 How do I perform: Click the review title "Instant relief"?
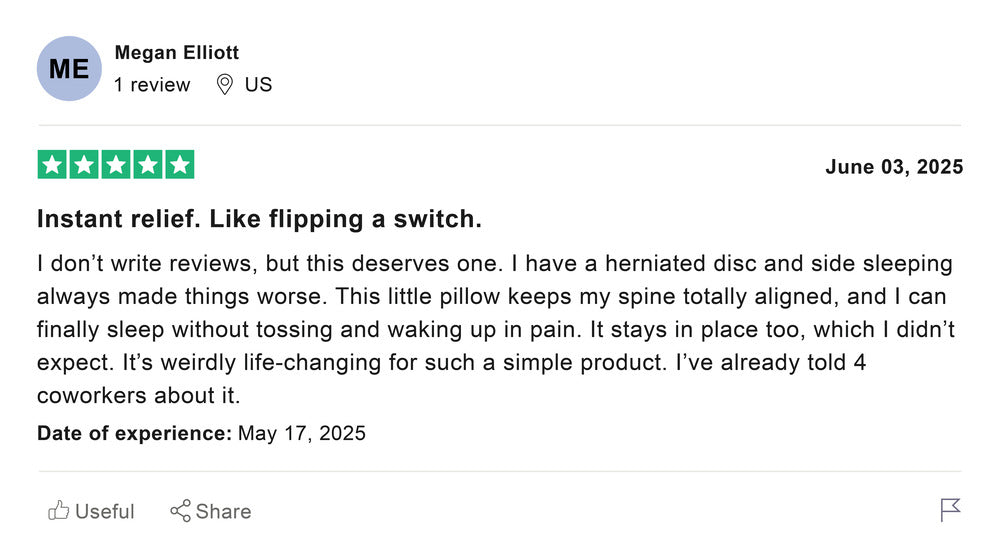coord(259,219)
